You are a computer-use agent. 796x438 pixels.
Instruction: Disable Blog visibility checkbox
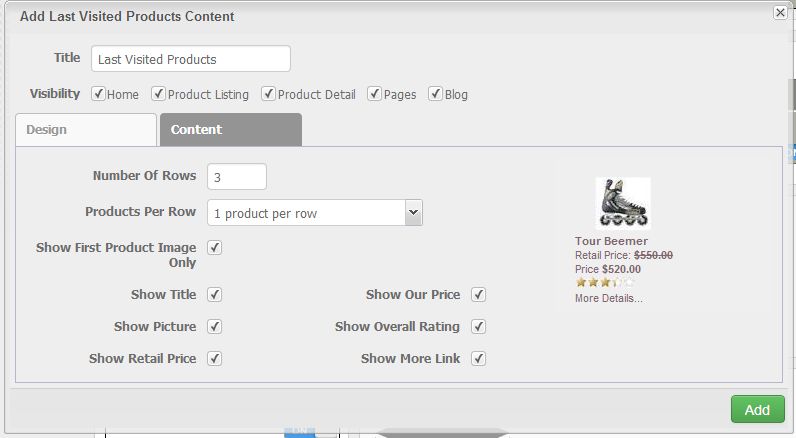[x=436, y=94]
